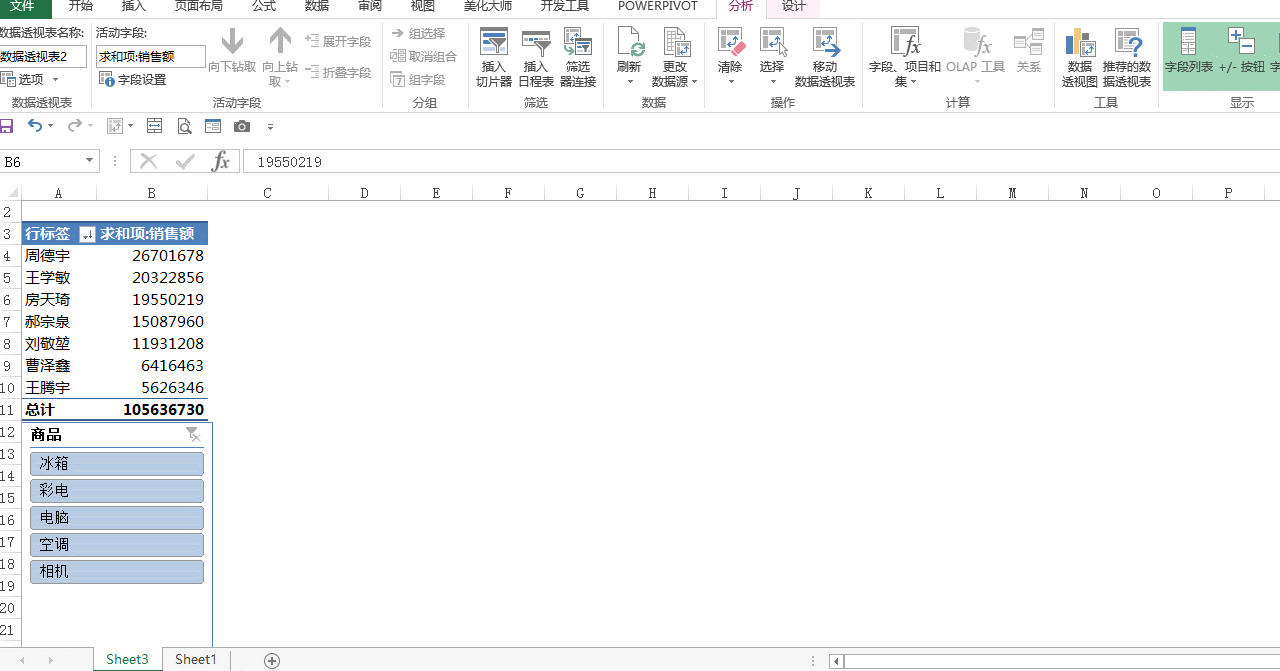The image size is (1280, 671).
Task: Click the clear filter icon on 商品 slicer
Action: tap(193, 434)
